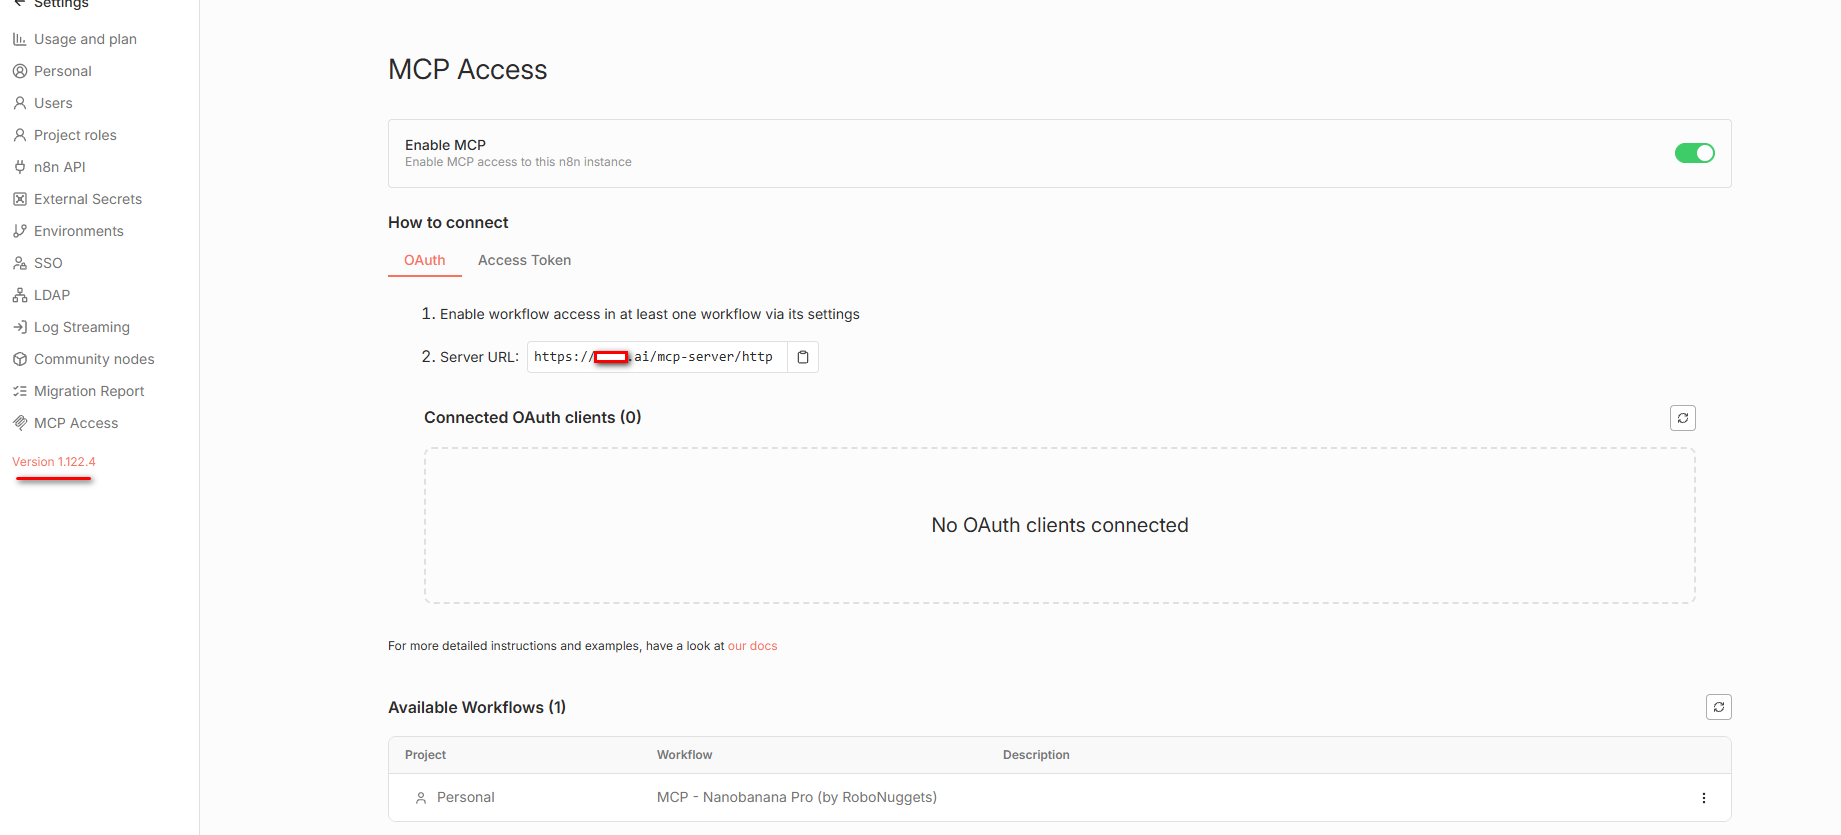Refresh the Available Workflows list
Viewport: 1841px width, 835px height.
pos(1718,707)
